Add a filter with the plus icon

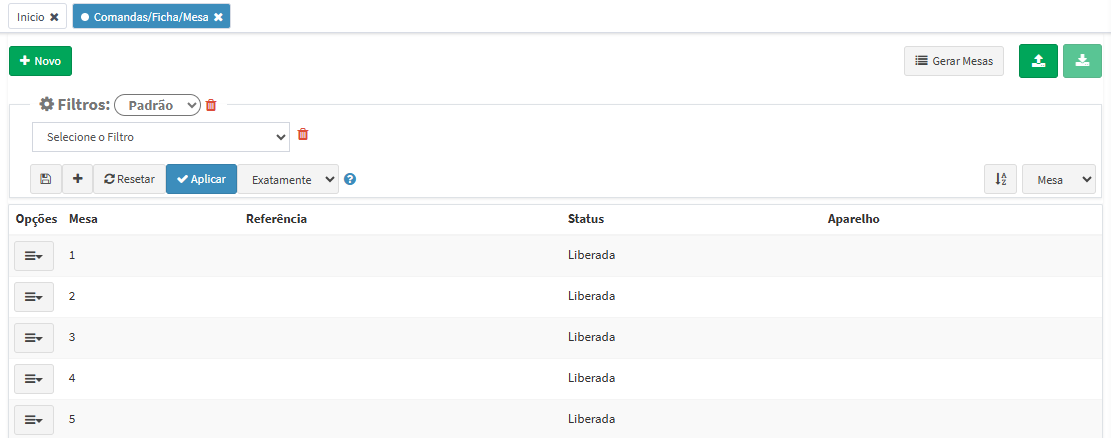(x=77, y=179)
